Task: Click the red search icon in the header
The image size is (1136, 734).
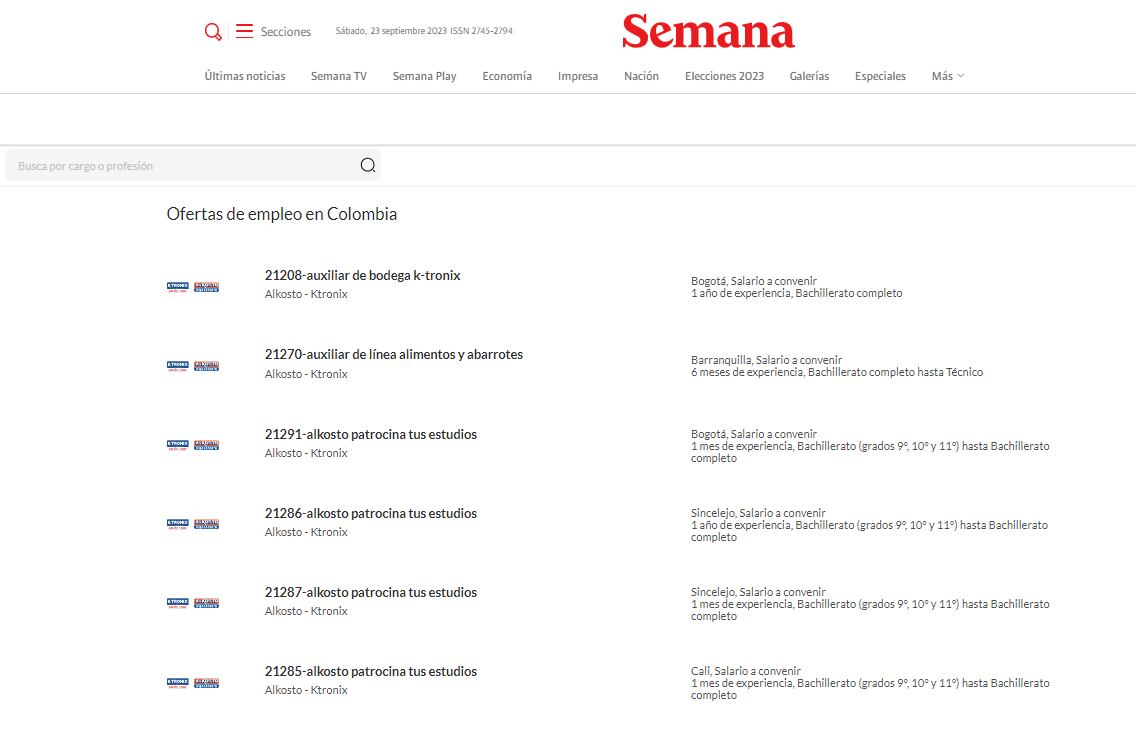Action: [212, 31]
